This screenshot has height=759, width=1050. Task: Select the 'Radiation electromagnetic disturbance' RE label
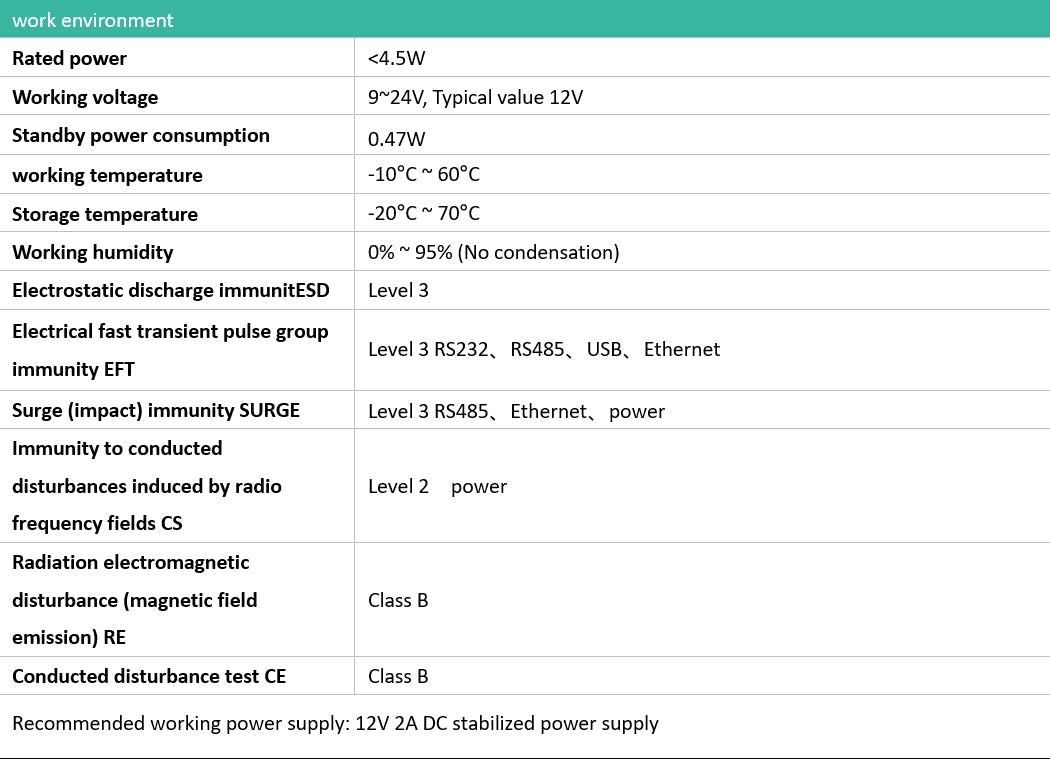coord(135,599)
